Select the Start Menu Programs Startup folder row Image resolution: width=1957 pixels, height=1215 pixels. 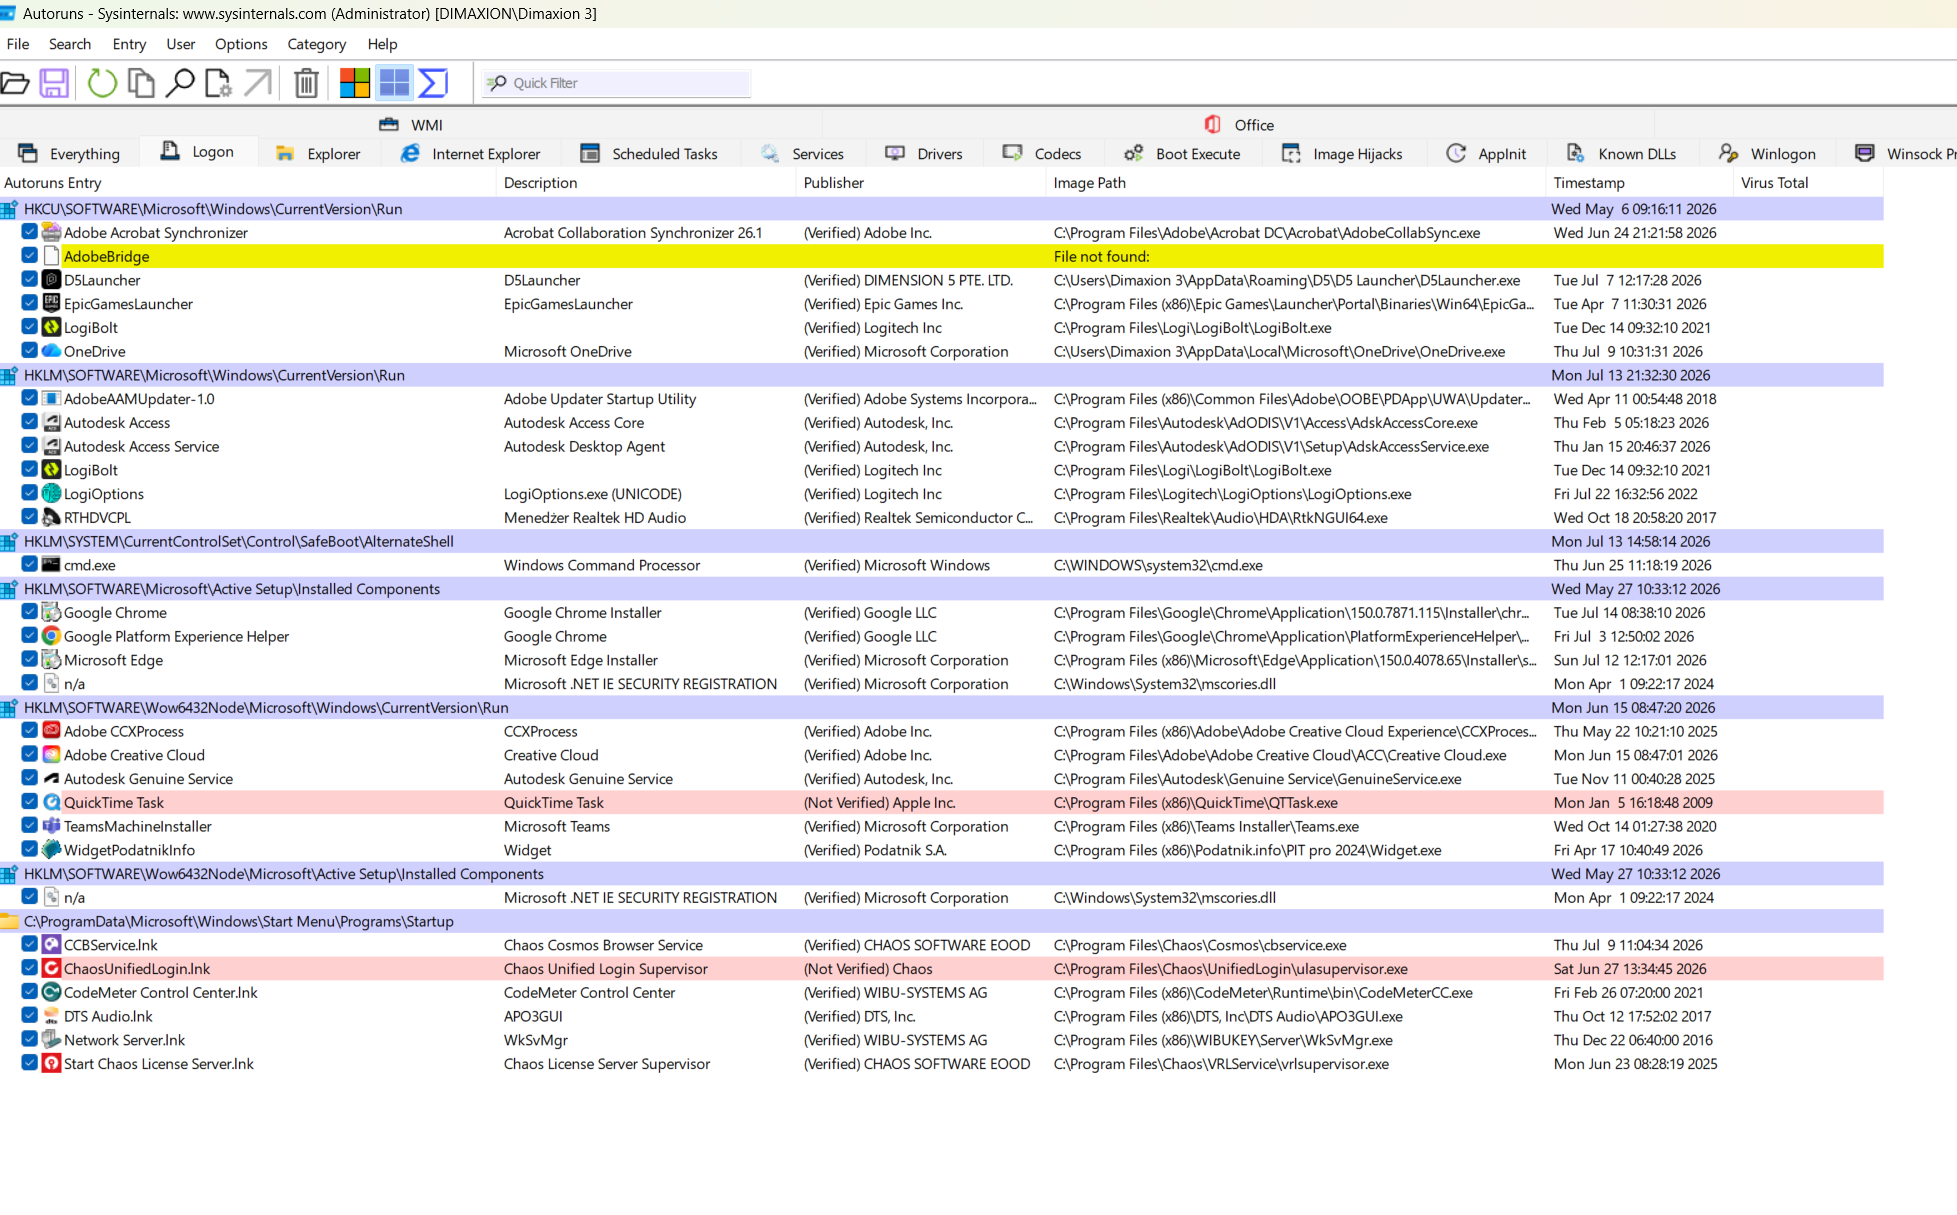point(942,921)
